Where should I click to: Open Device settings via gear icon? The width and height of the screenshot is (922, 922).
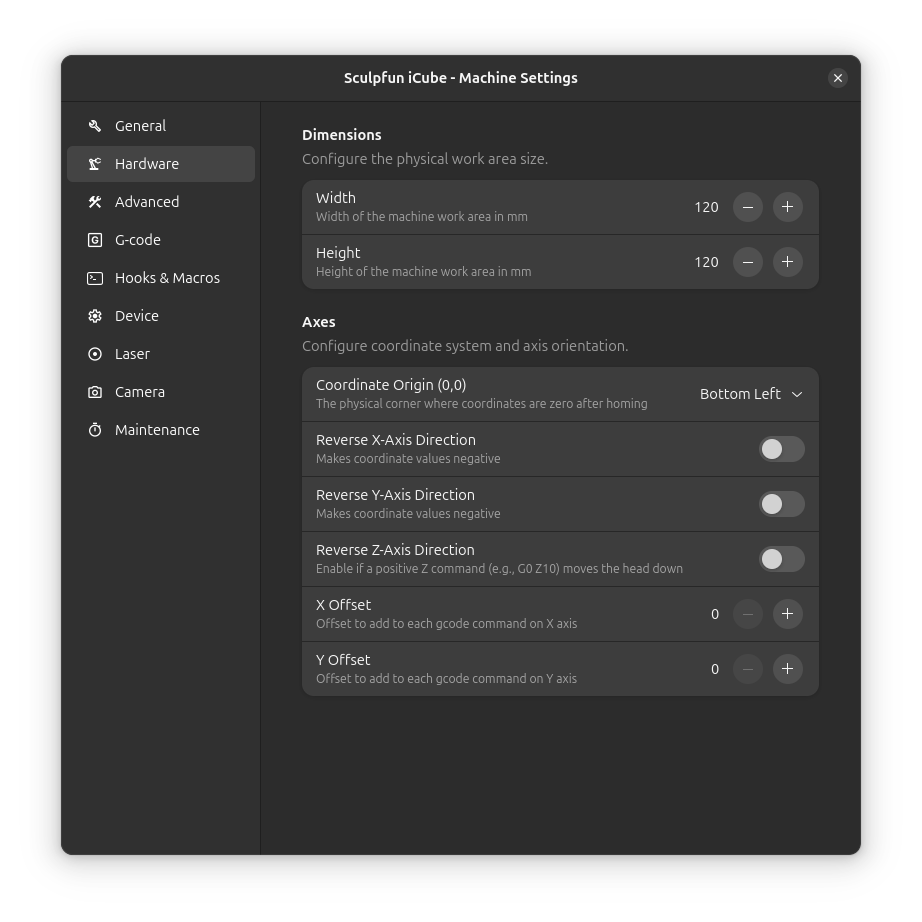point(94,316)
